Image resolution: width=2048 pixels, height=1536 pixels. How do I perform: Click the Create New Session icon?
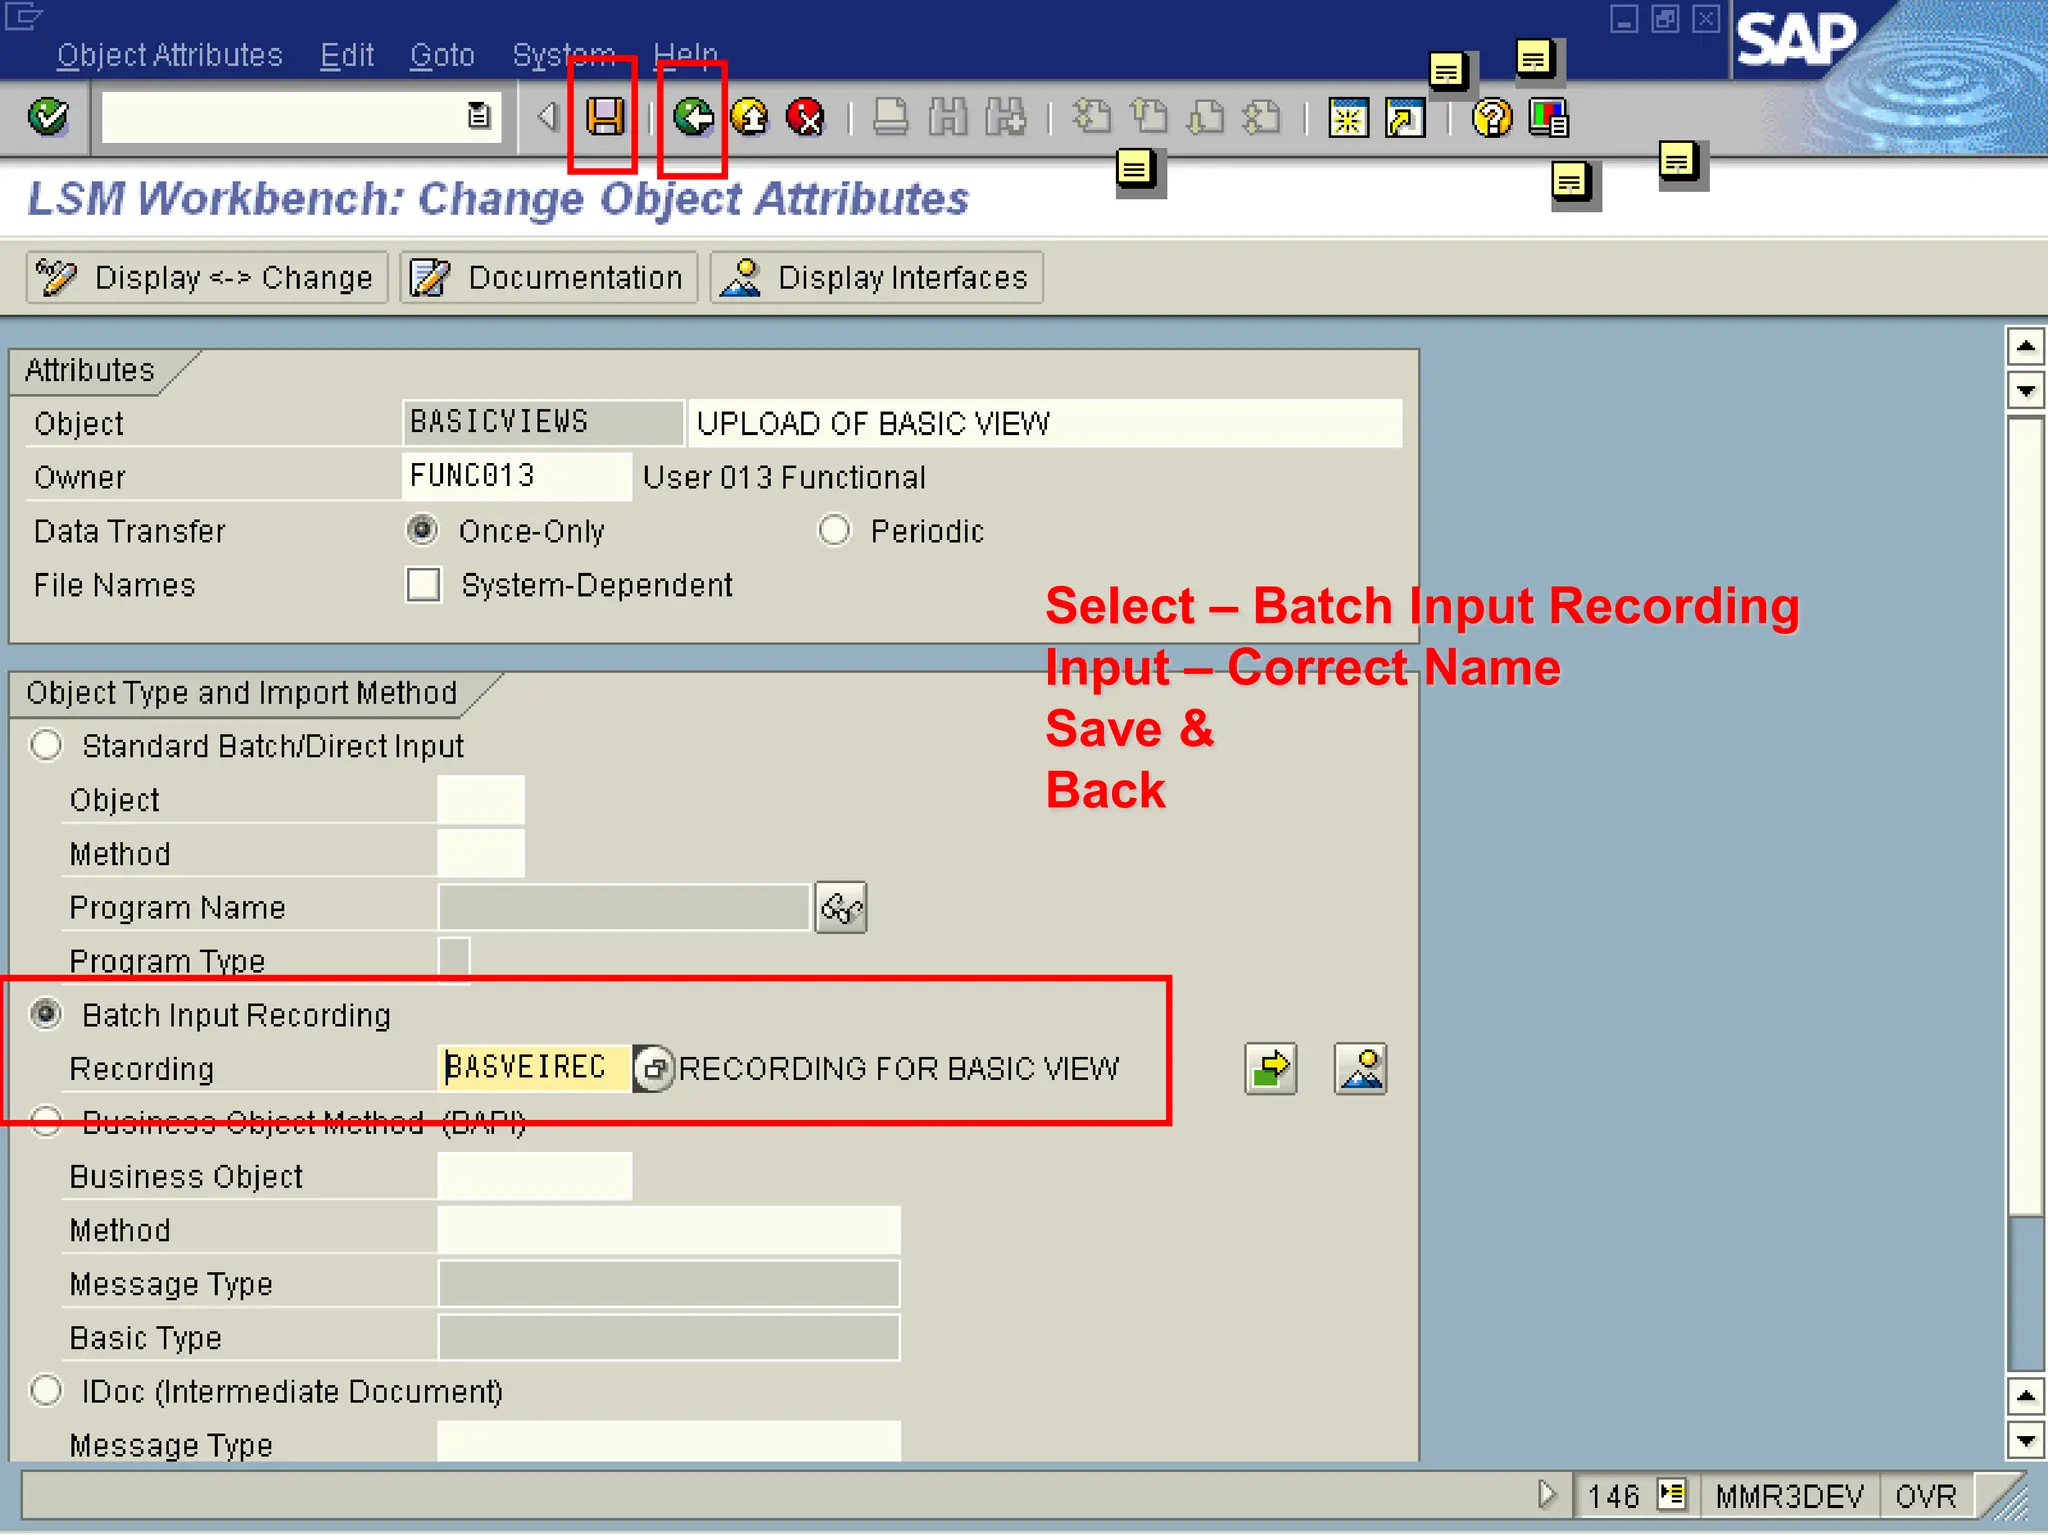click(x=1348, y=118)
